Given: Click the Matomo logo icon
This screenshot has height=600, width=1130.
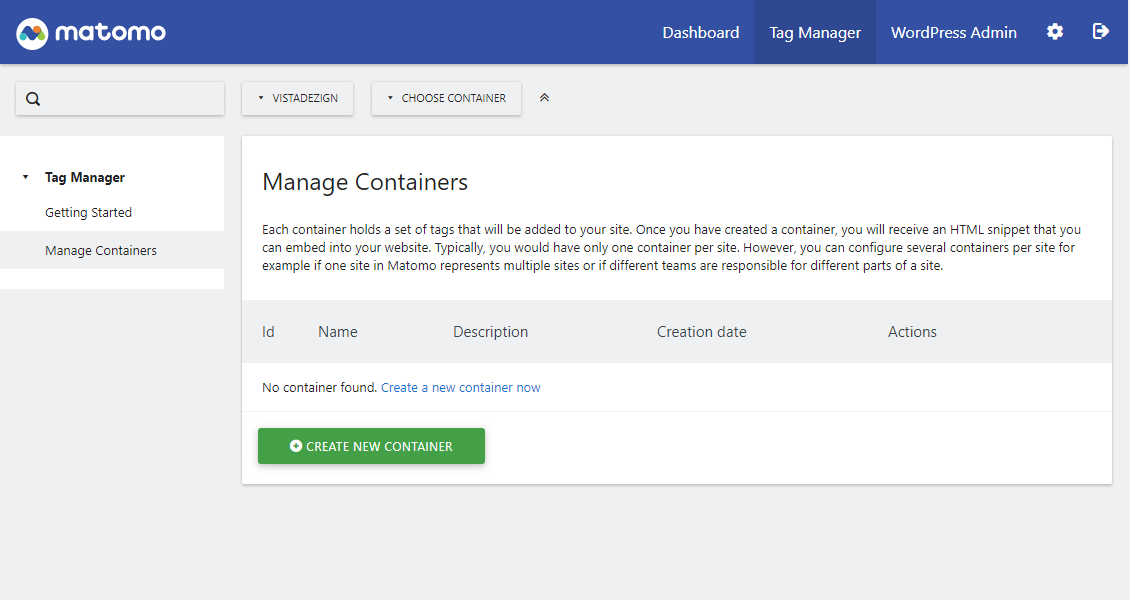Looking at the screenshot, I should click(32, 33).
